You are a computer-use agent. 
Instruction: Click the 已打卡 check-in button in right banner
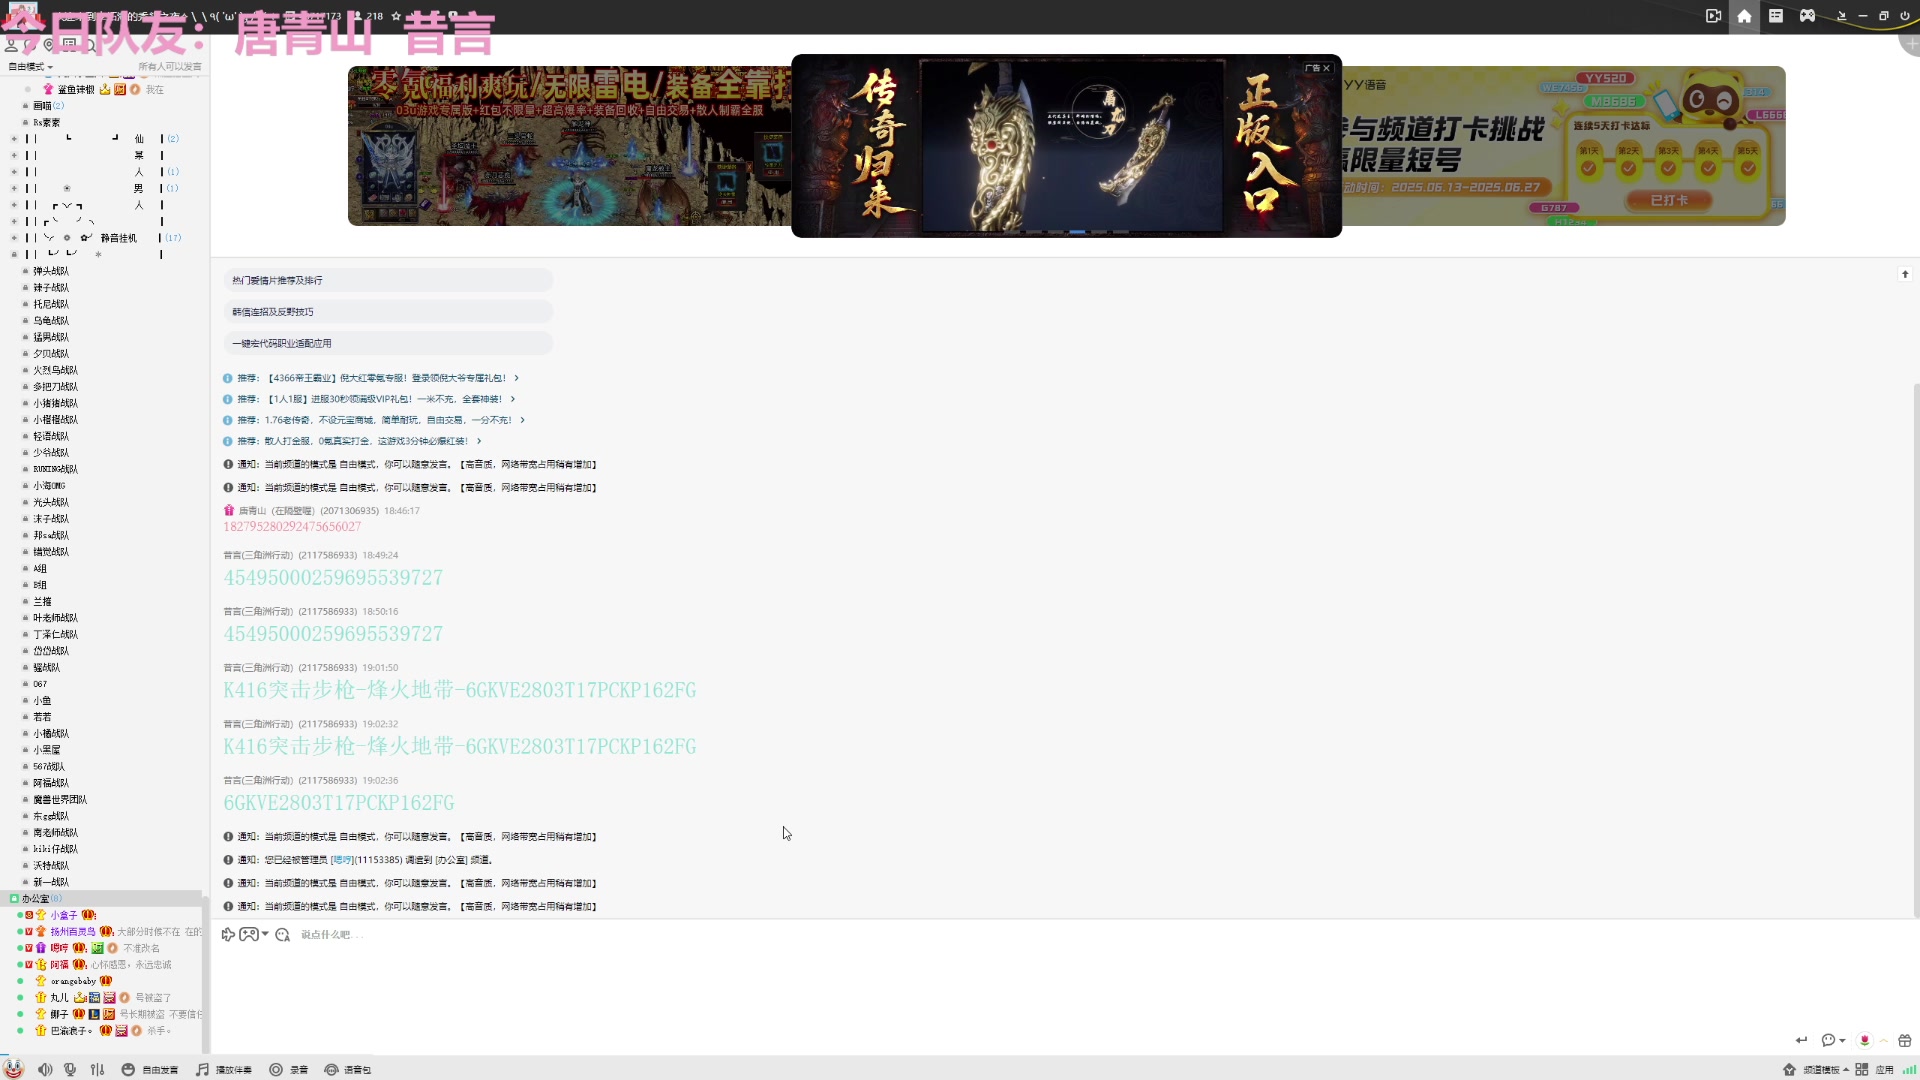(x=1668, y=200)
